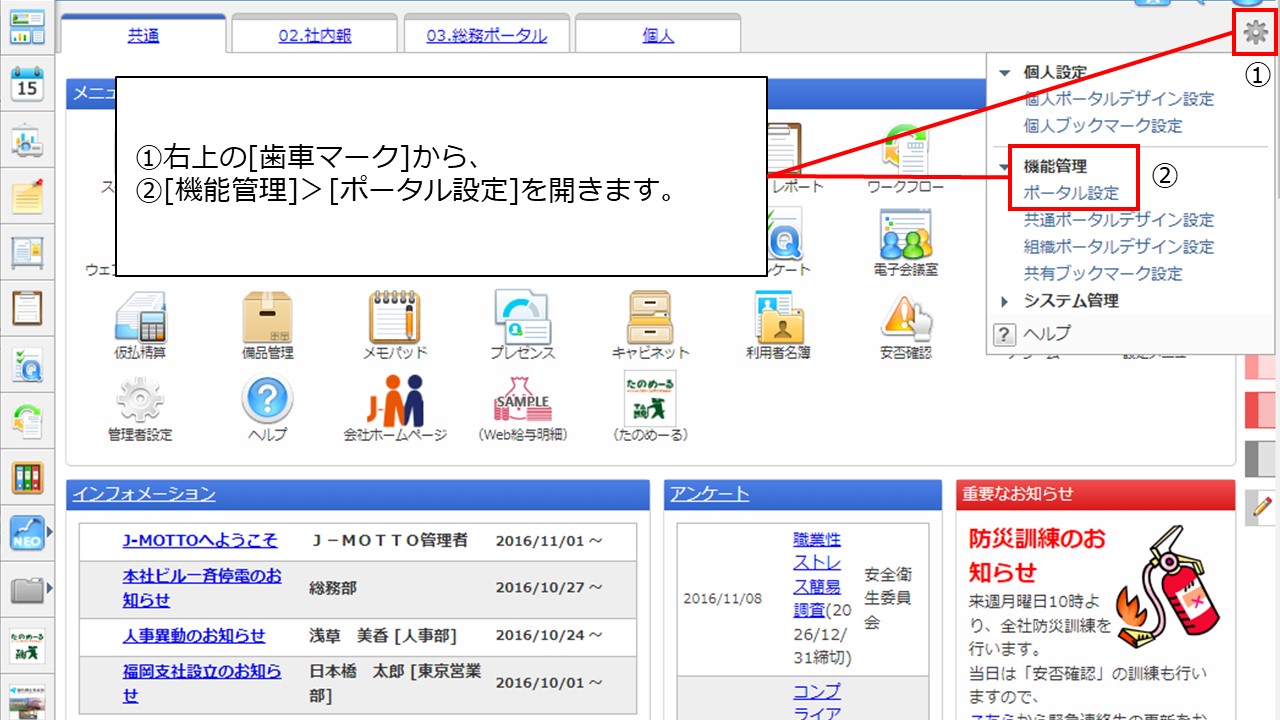
Task: Open the 仮払精算 icon
Action: coord(140,318)
